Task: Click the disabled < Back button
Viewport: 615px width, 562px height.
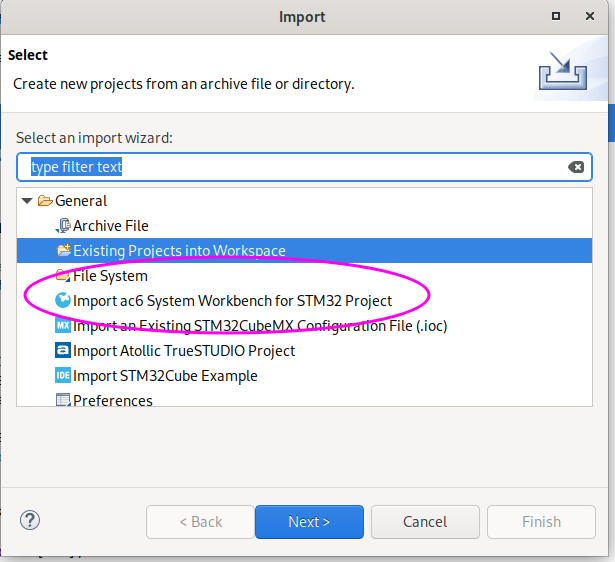Action: (x=200, y=522)
